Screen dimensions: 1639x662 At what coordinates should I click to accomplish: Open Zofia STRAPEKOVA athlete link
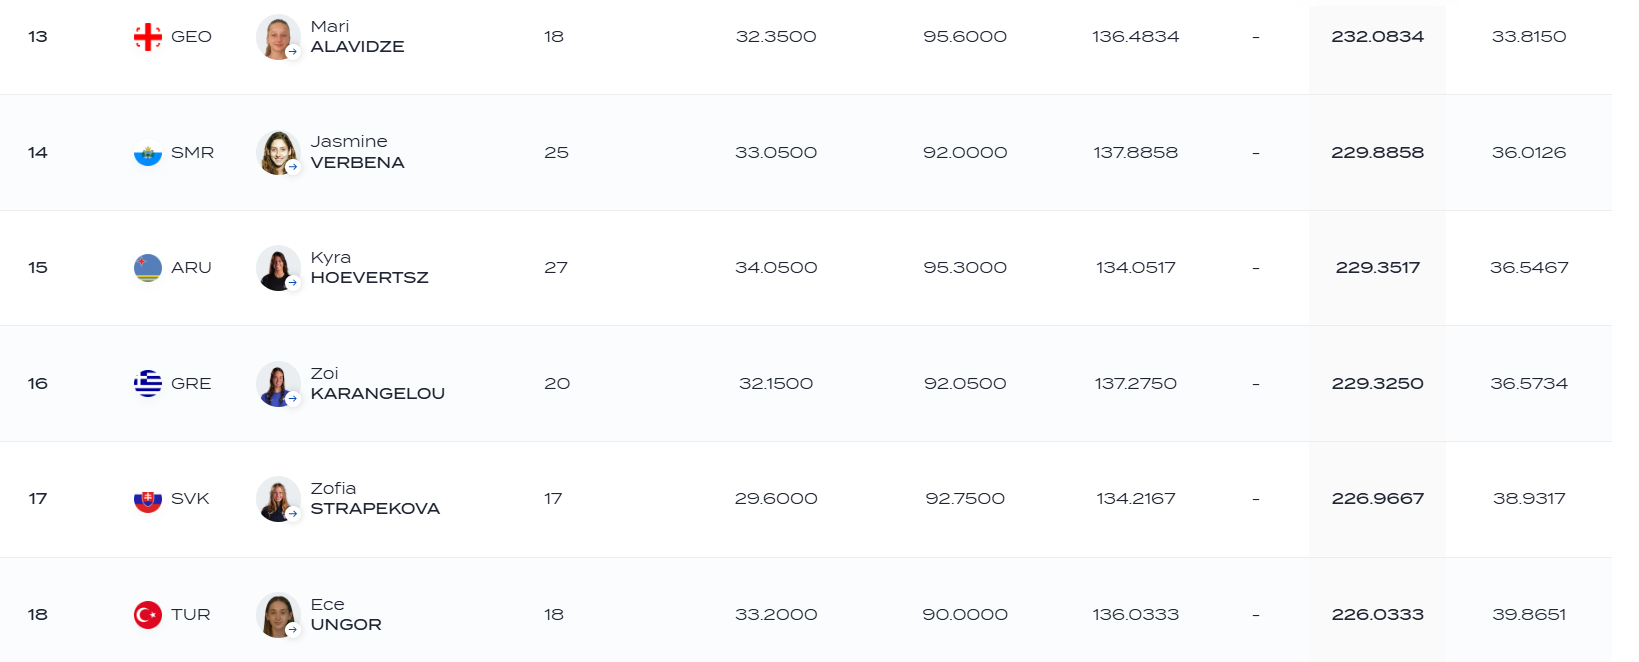click(x=375, y=499)
